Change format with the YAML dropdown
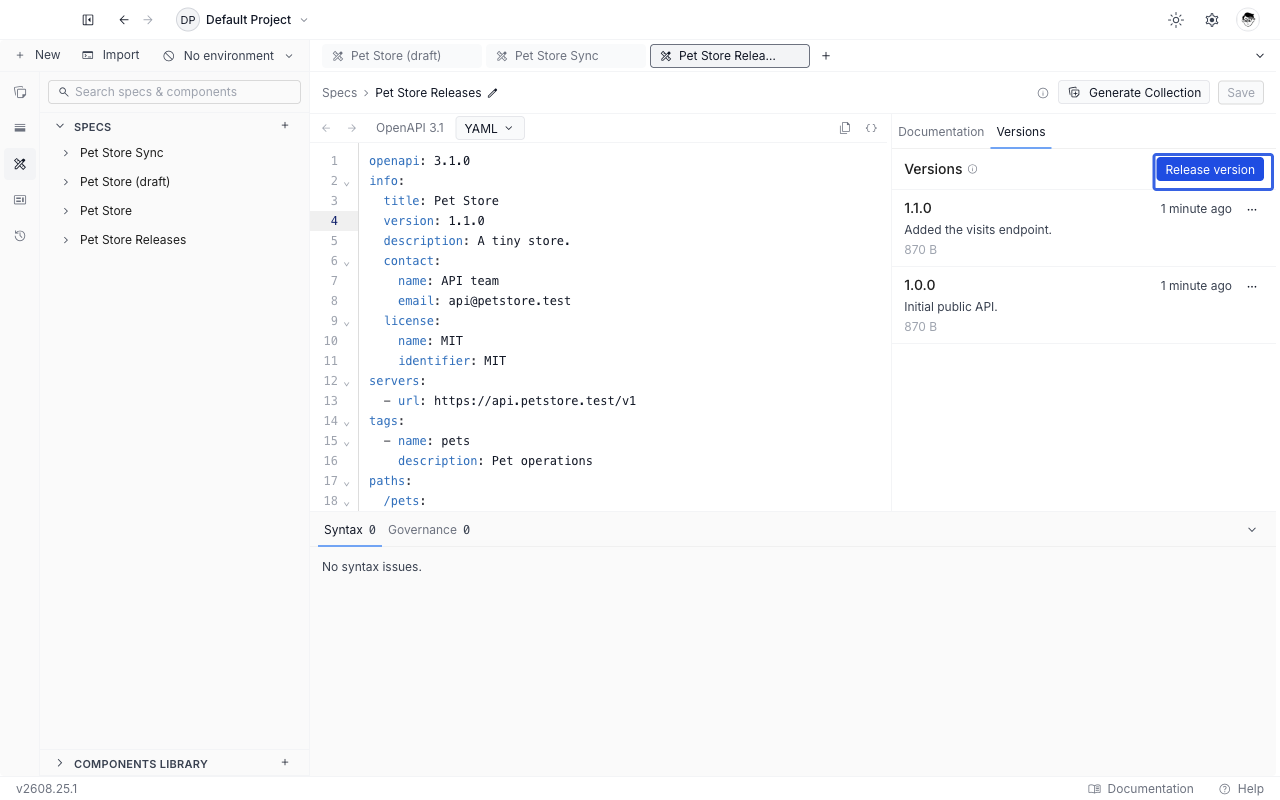 pos(490,128)
